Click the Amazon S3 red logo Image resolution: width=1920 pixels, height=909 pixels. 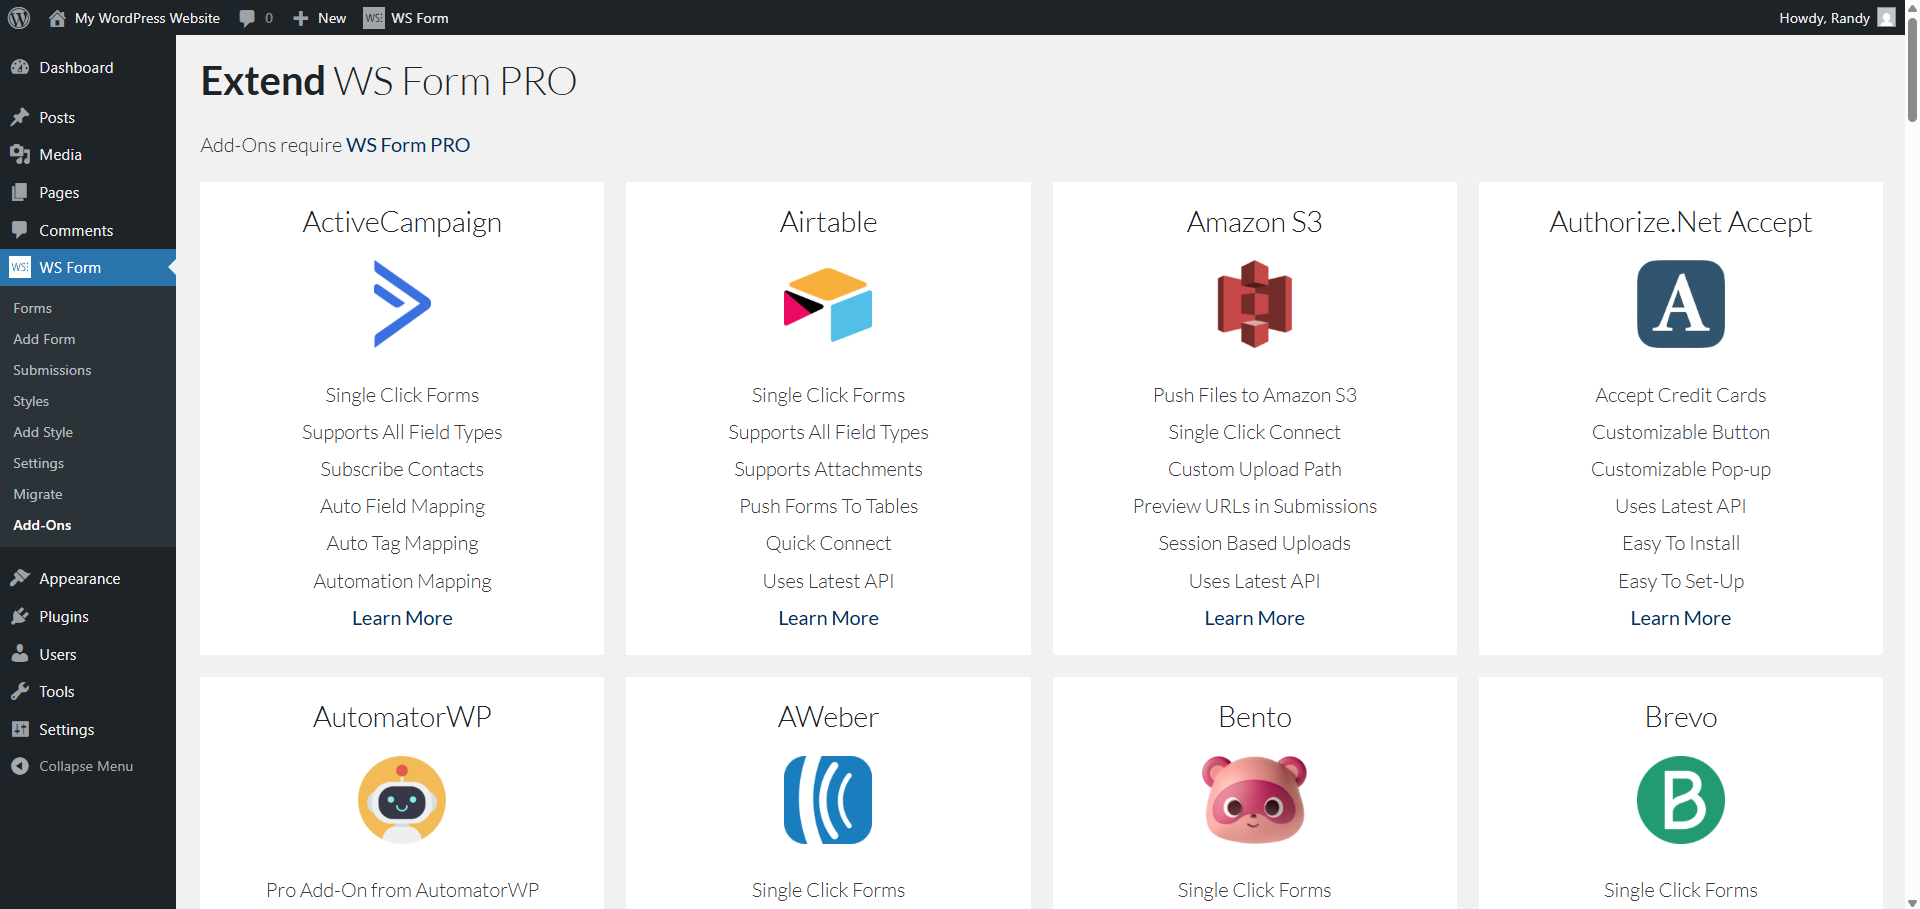[x=1254, y=304]
